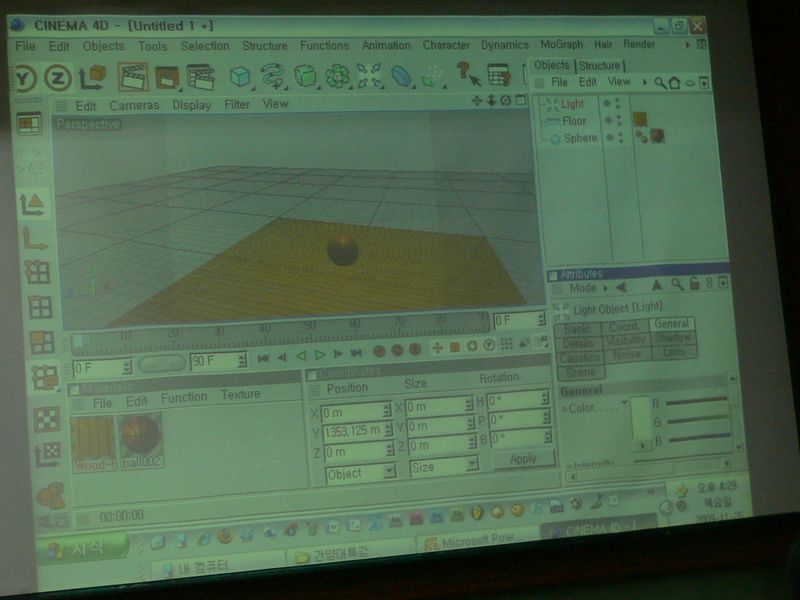
Task: Toggle the viewport layout icon
Action: click(29, 124)
